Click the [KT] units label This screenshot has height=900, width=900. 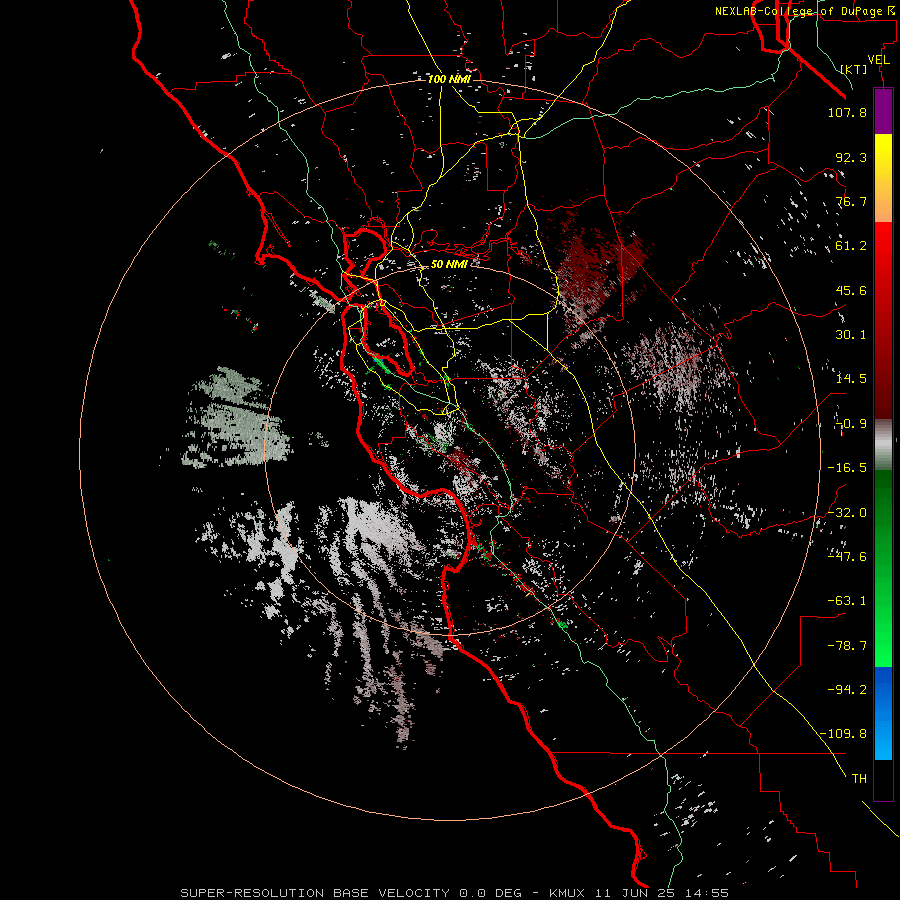(x=854, y=69)
